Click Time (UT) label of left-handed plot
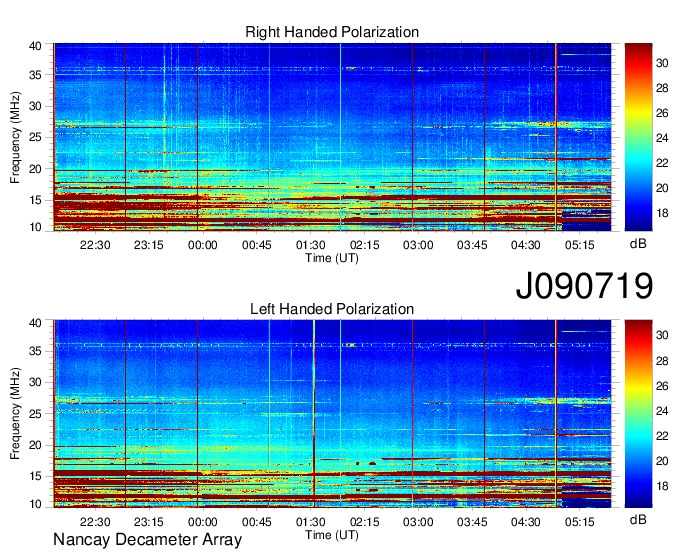 (x=332, y=535)
